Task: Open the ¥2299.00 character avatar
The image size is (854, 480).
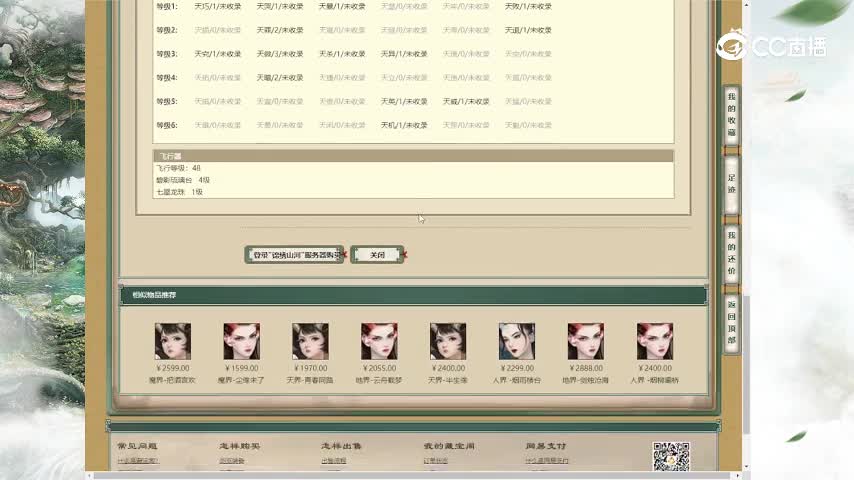Action: coord(517,341)
